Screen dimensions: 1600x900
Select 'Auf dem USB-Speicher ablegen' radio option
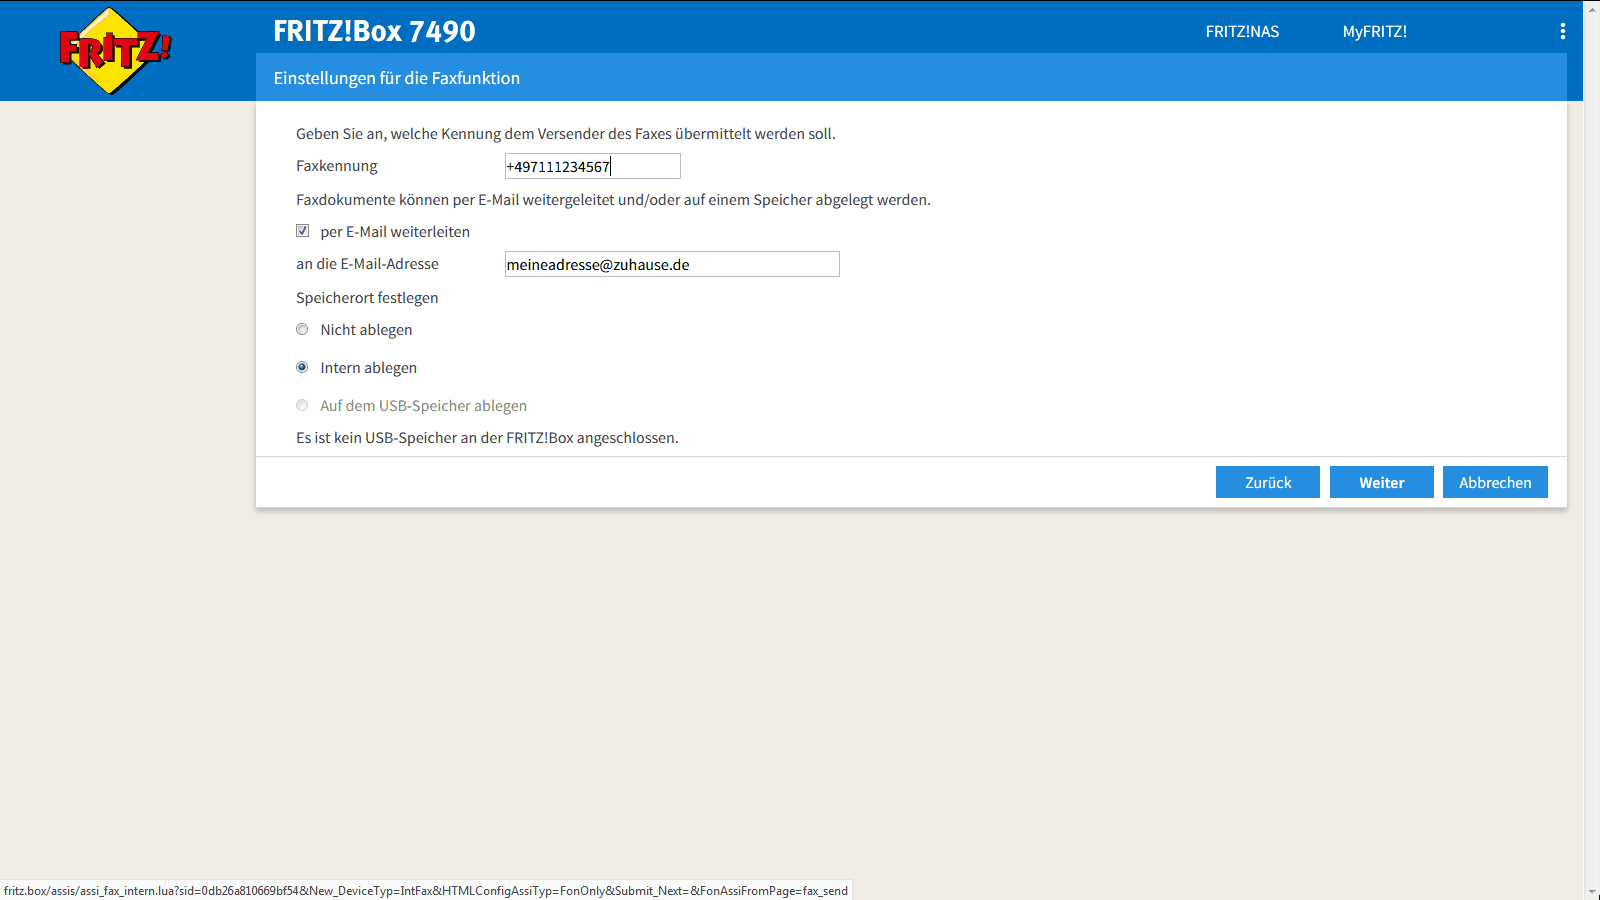point(302,405)
